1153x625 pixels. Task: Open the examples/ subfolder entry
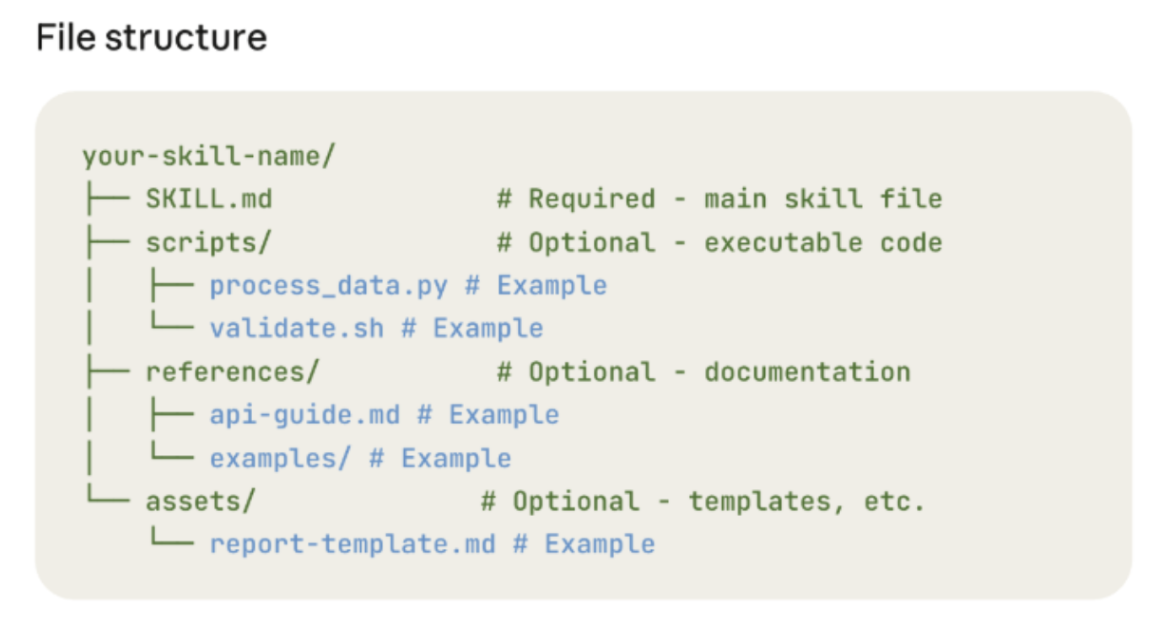280,459
